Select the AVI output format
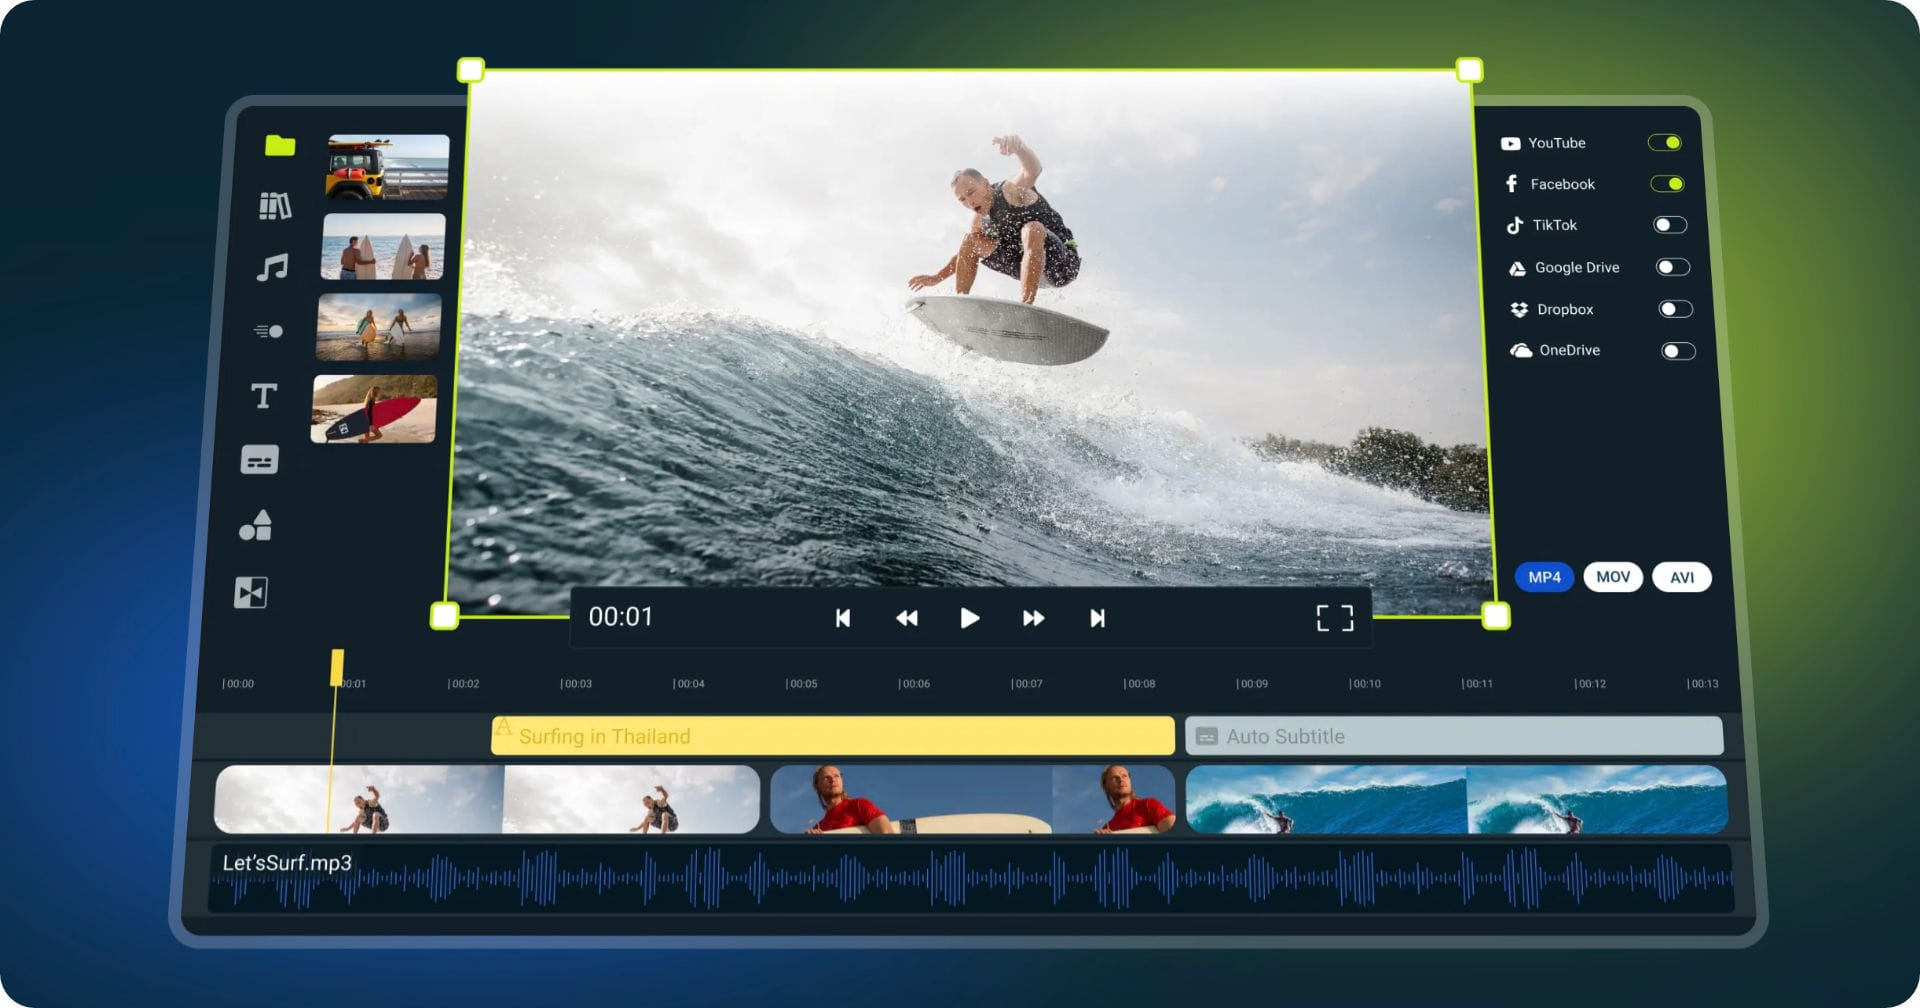 click(x=1681, y=577)
